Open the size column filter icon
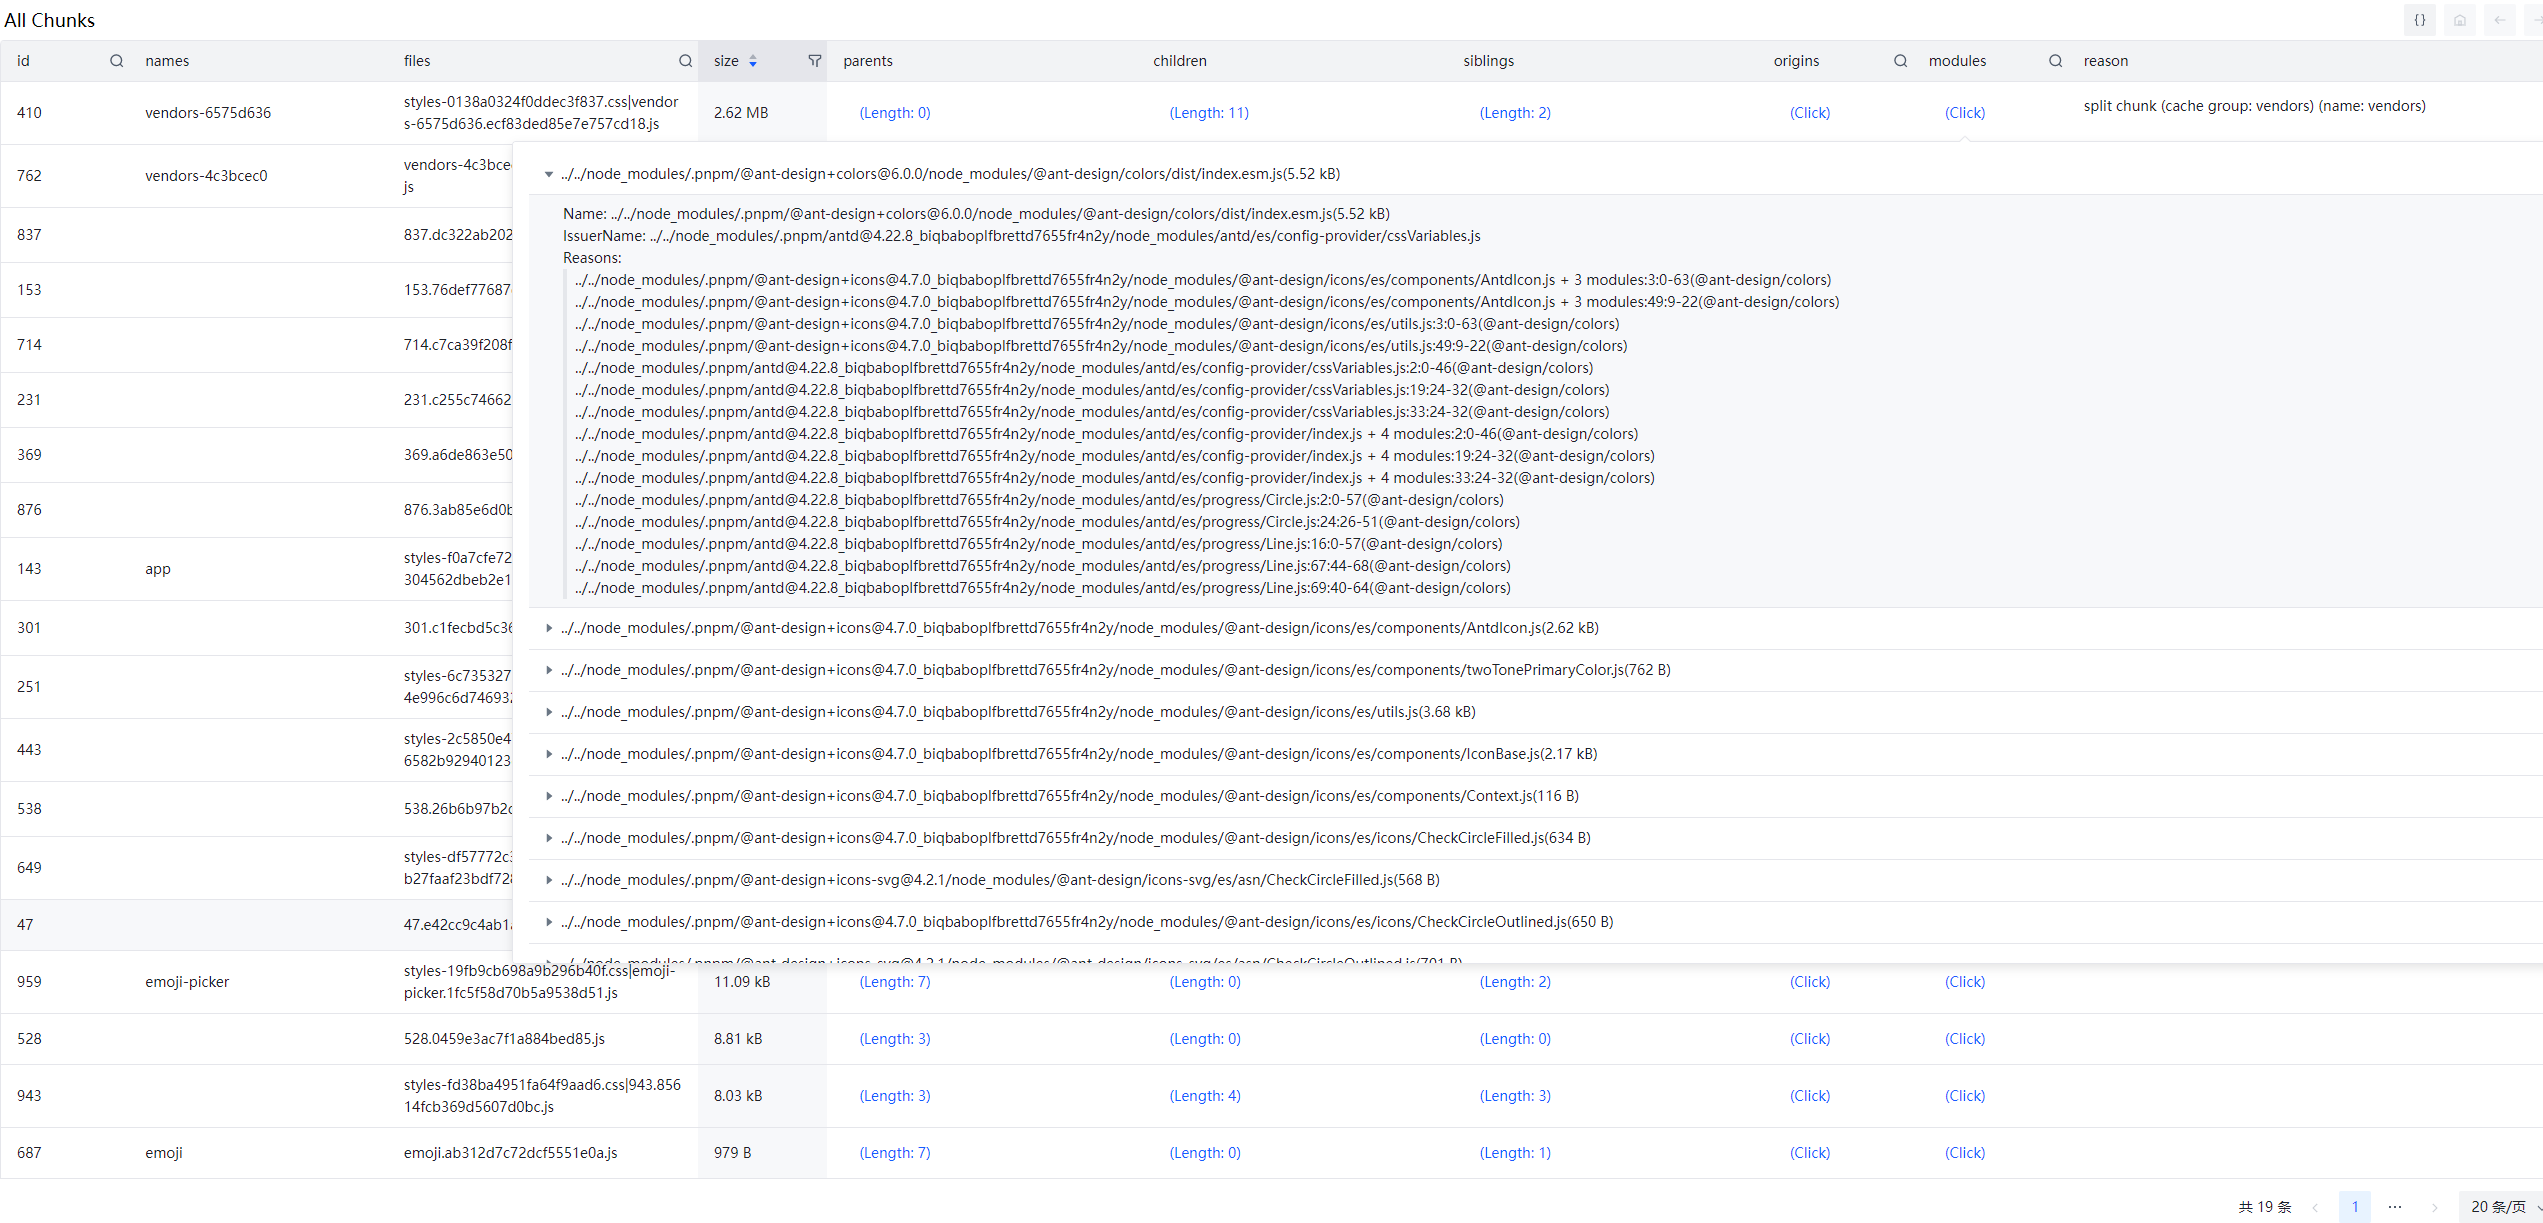Screen dimensions: 2543x1223 click(x=815, y=61)
